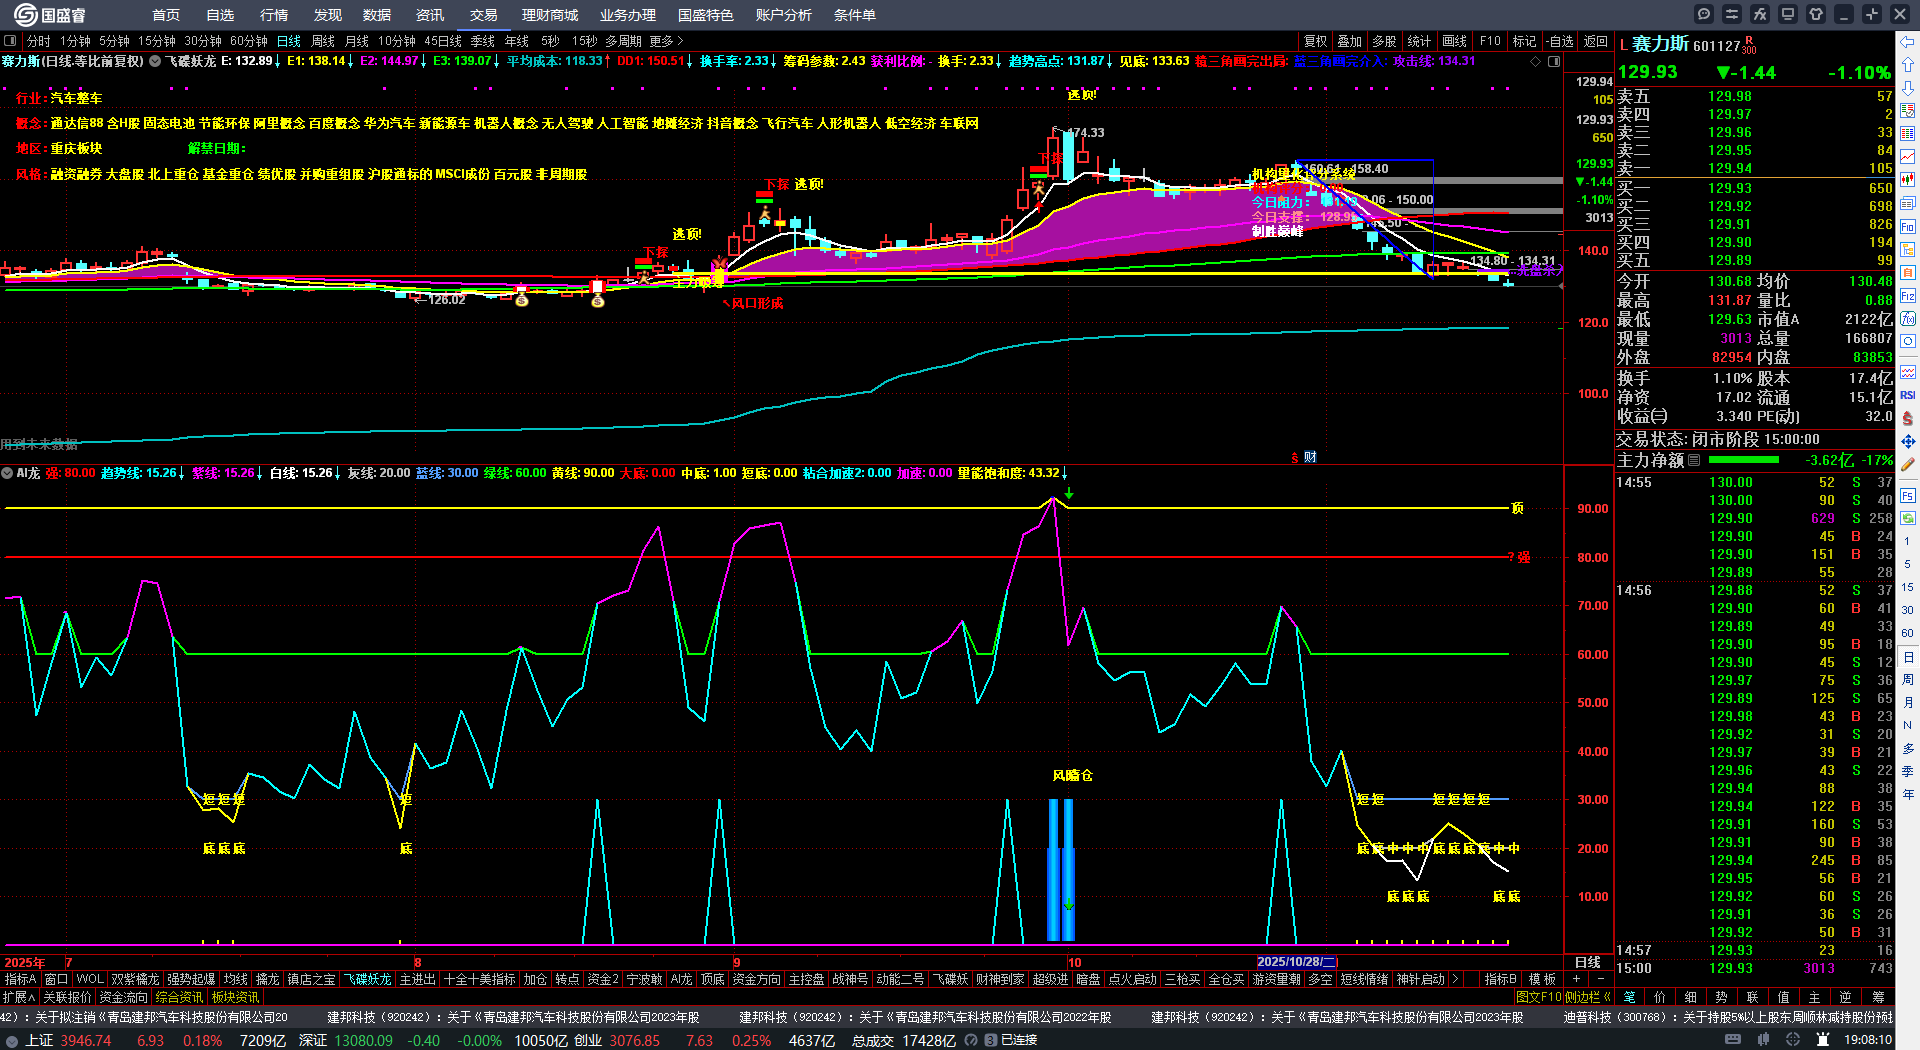This screenshot has height=1050, width=1920.
Task: Open the tree structure sidebar icon
Action: [x=1908, y=250]
